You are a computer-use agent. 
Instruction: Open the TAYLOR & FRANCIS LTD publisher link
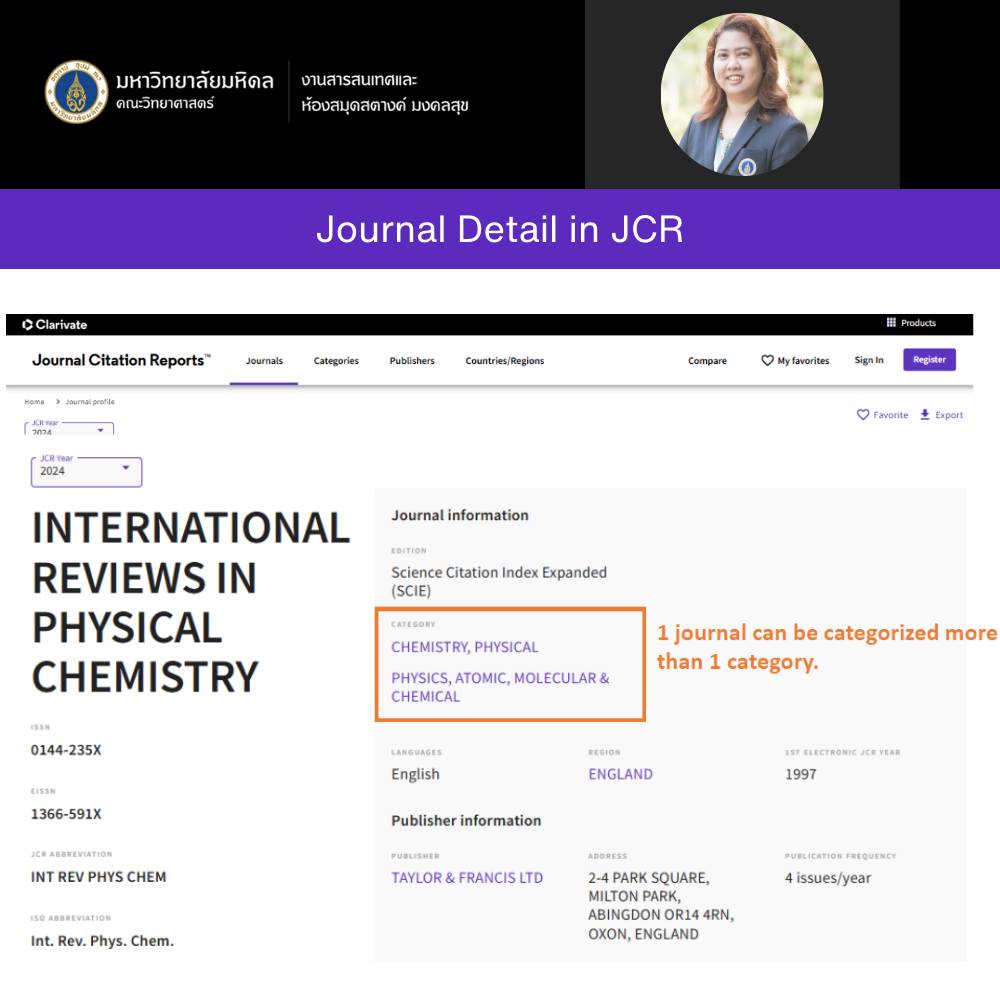pos(467,878)
